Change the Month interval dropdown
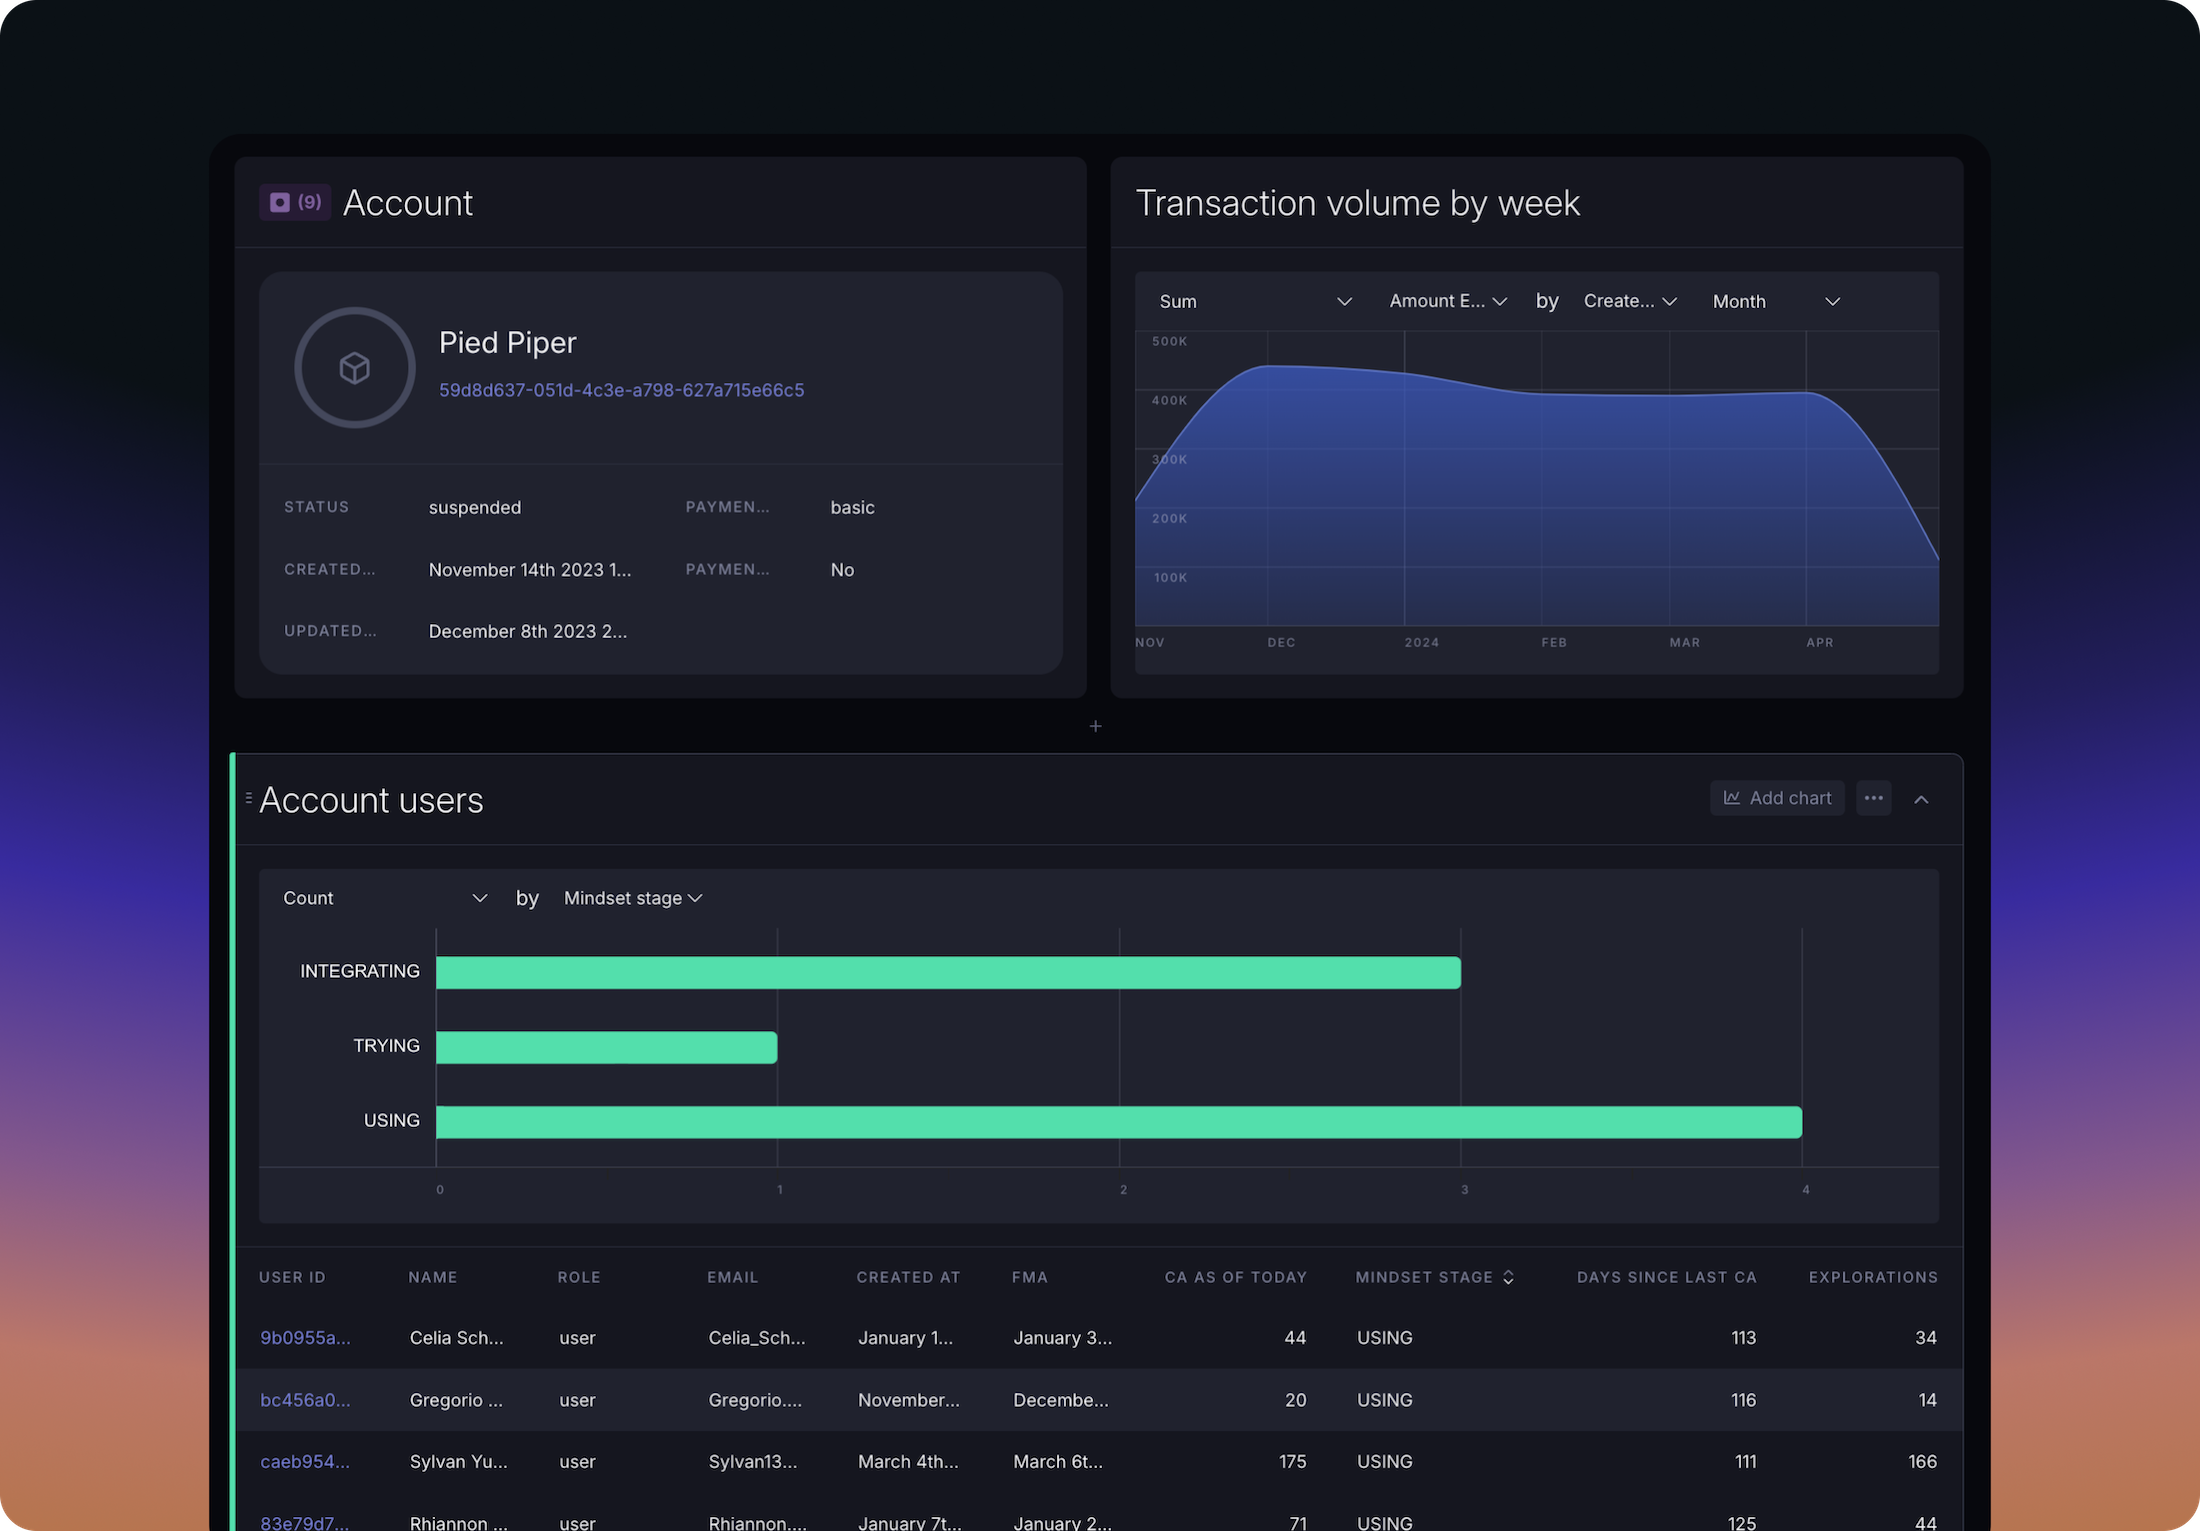2200x1531 pixels. 1775,301
